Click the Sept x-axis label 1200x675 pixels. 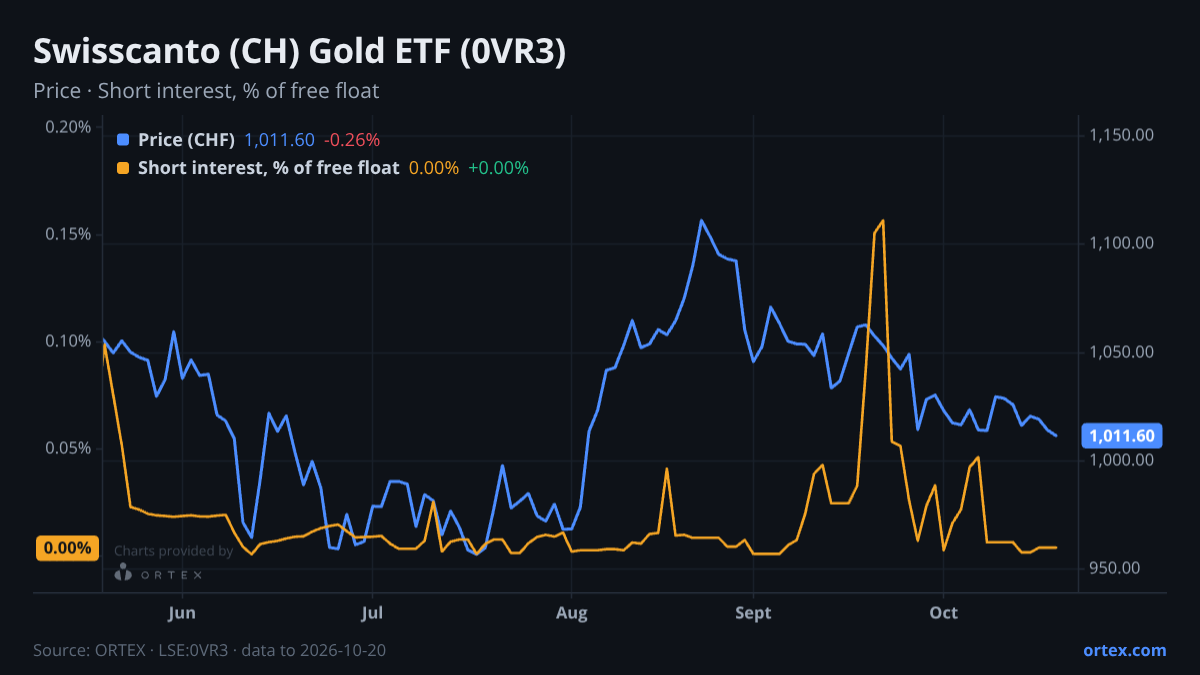point(753,612)
